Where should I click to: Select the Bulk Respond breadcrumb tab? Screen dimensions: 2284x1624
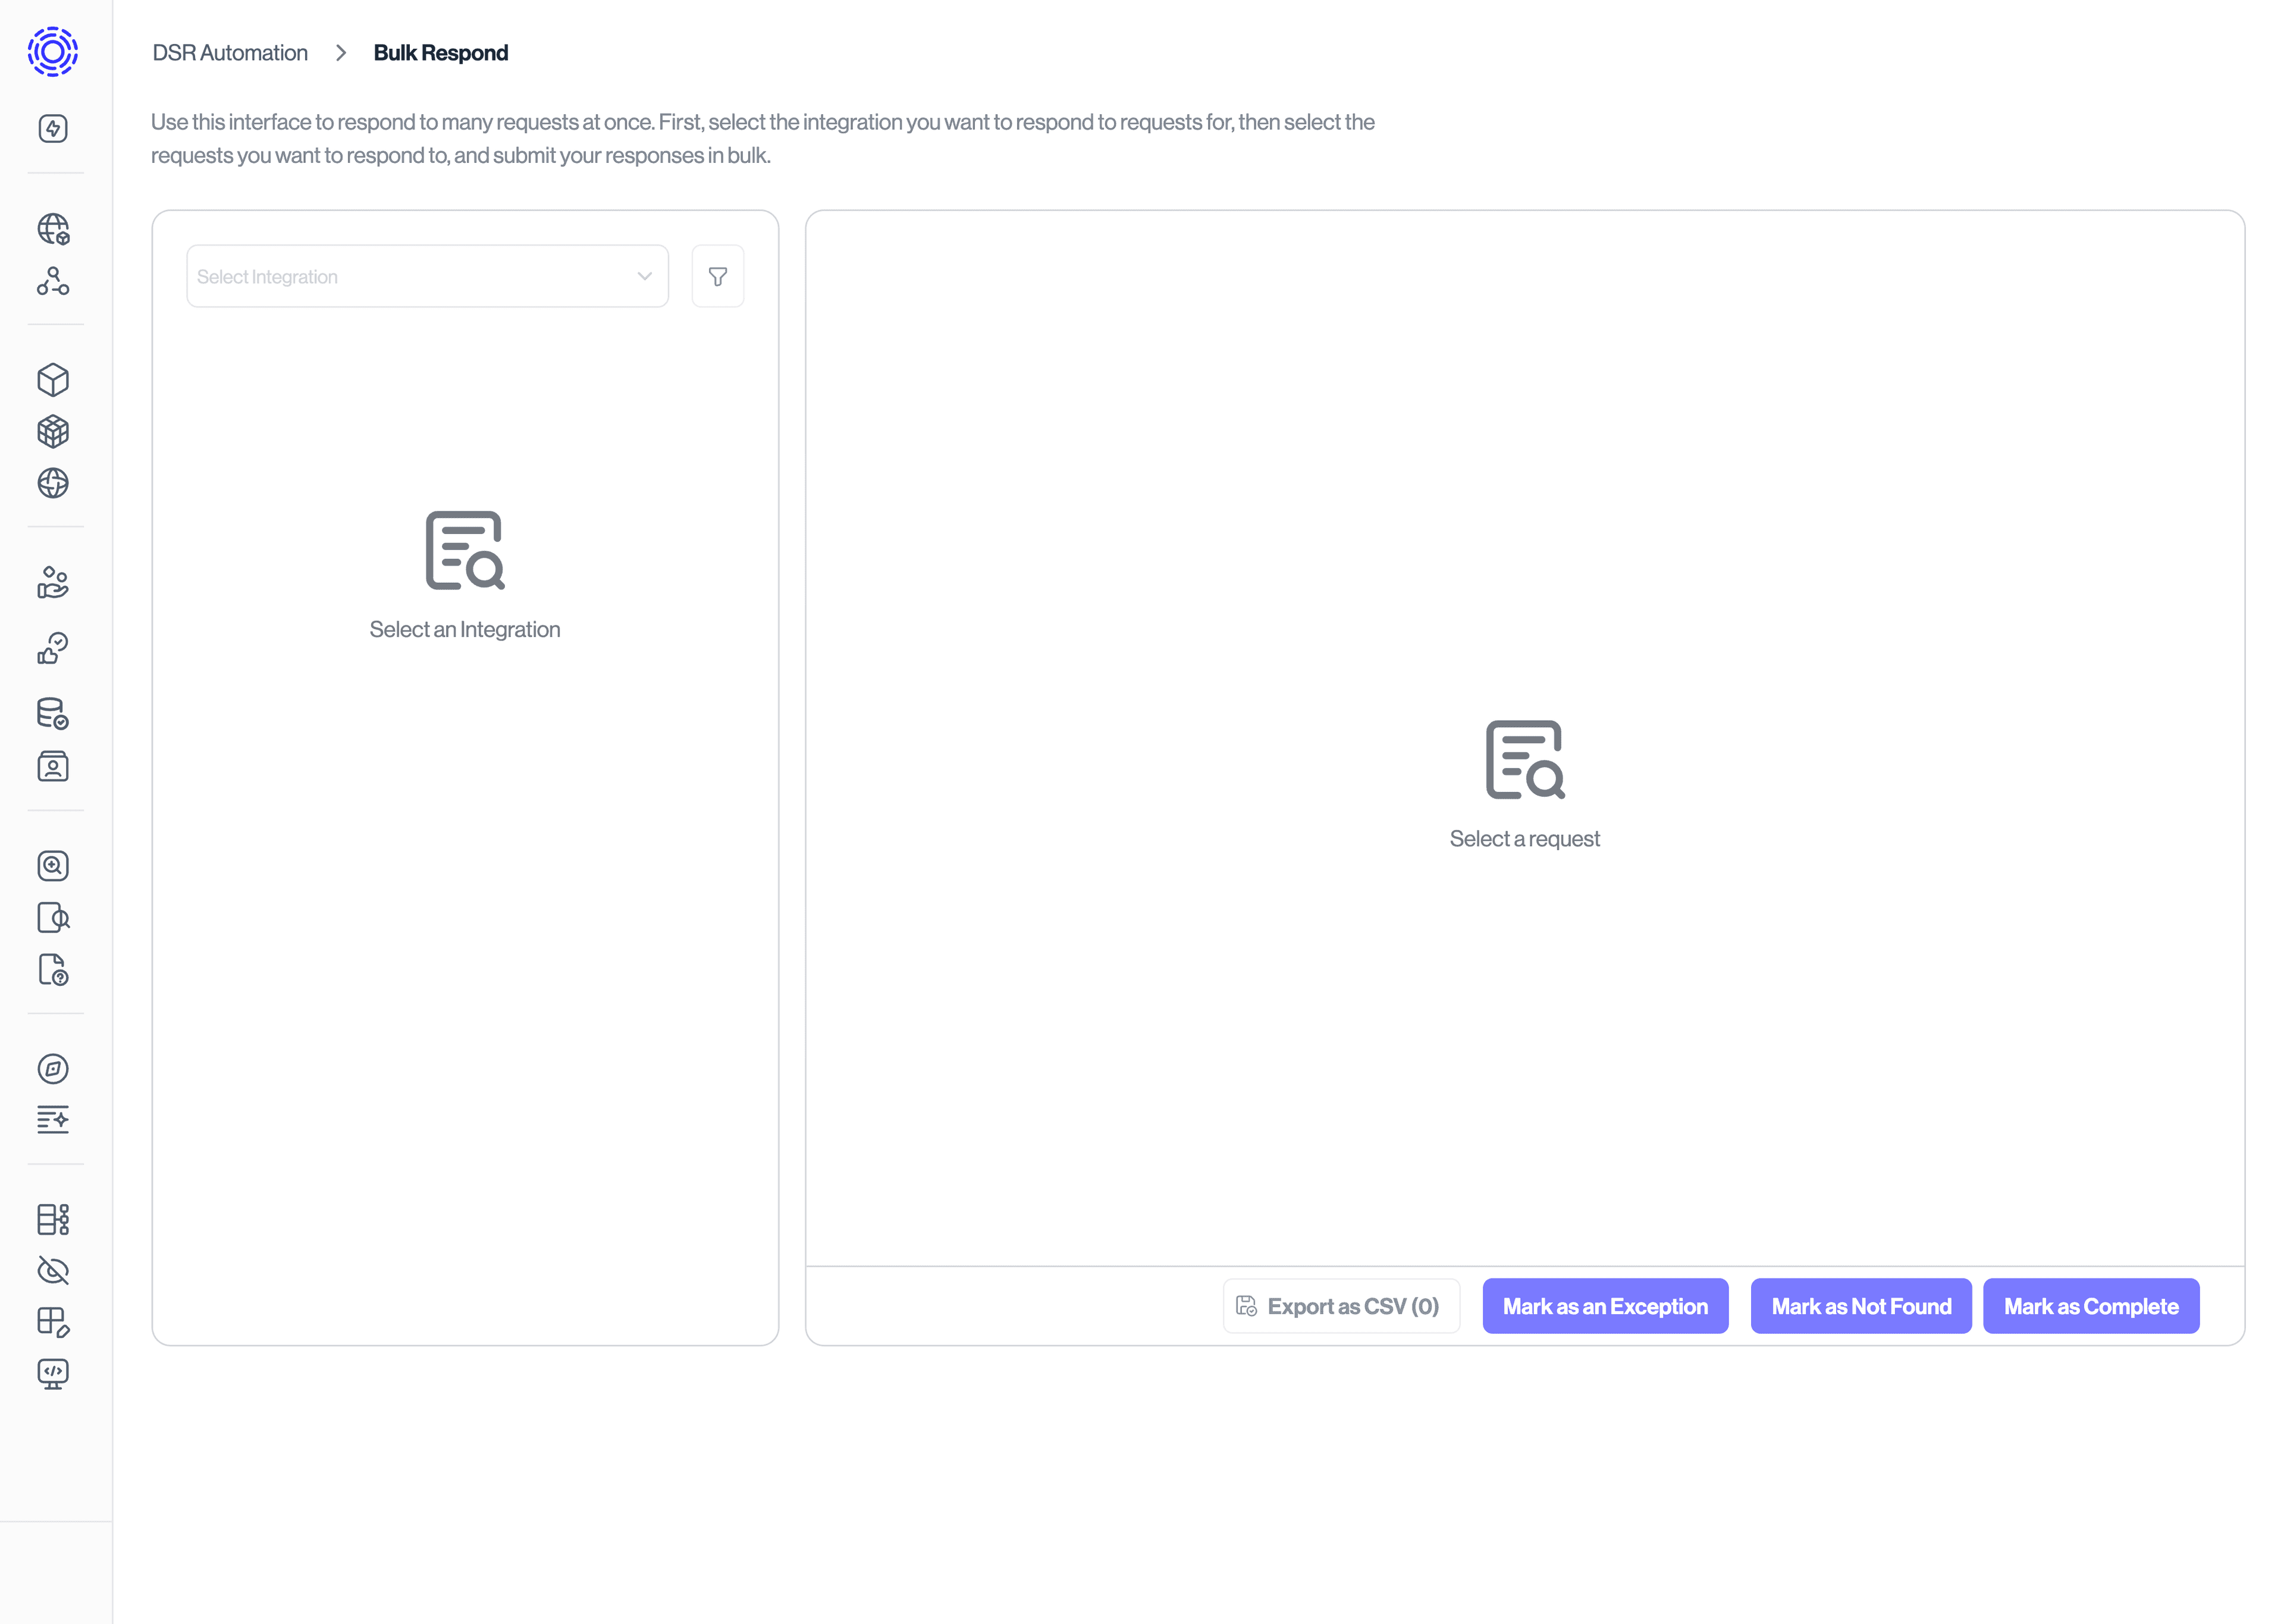[440, 52]
